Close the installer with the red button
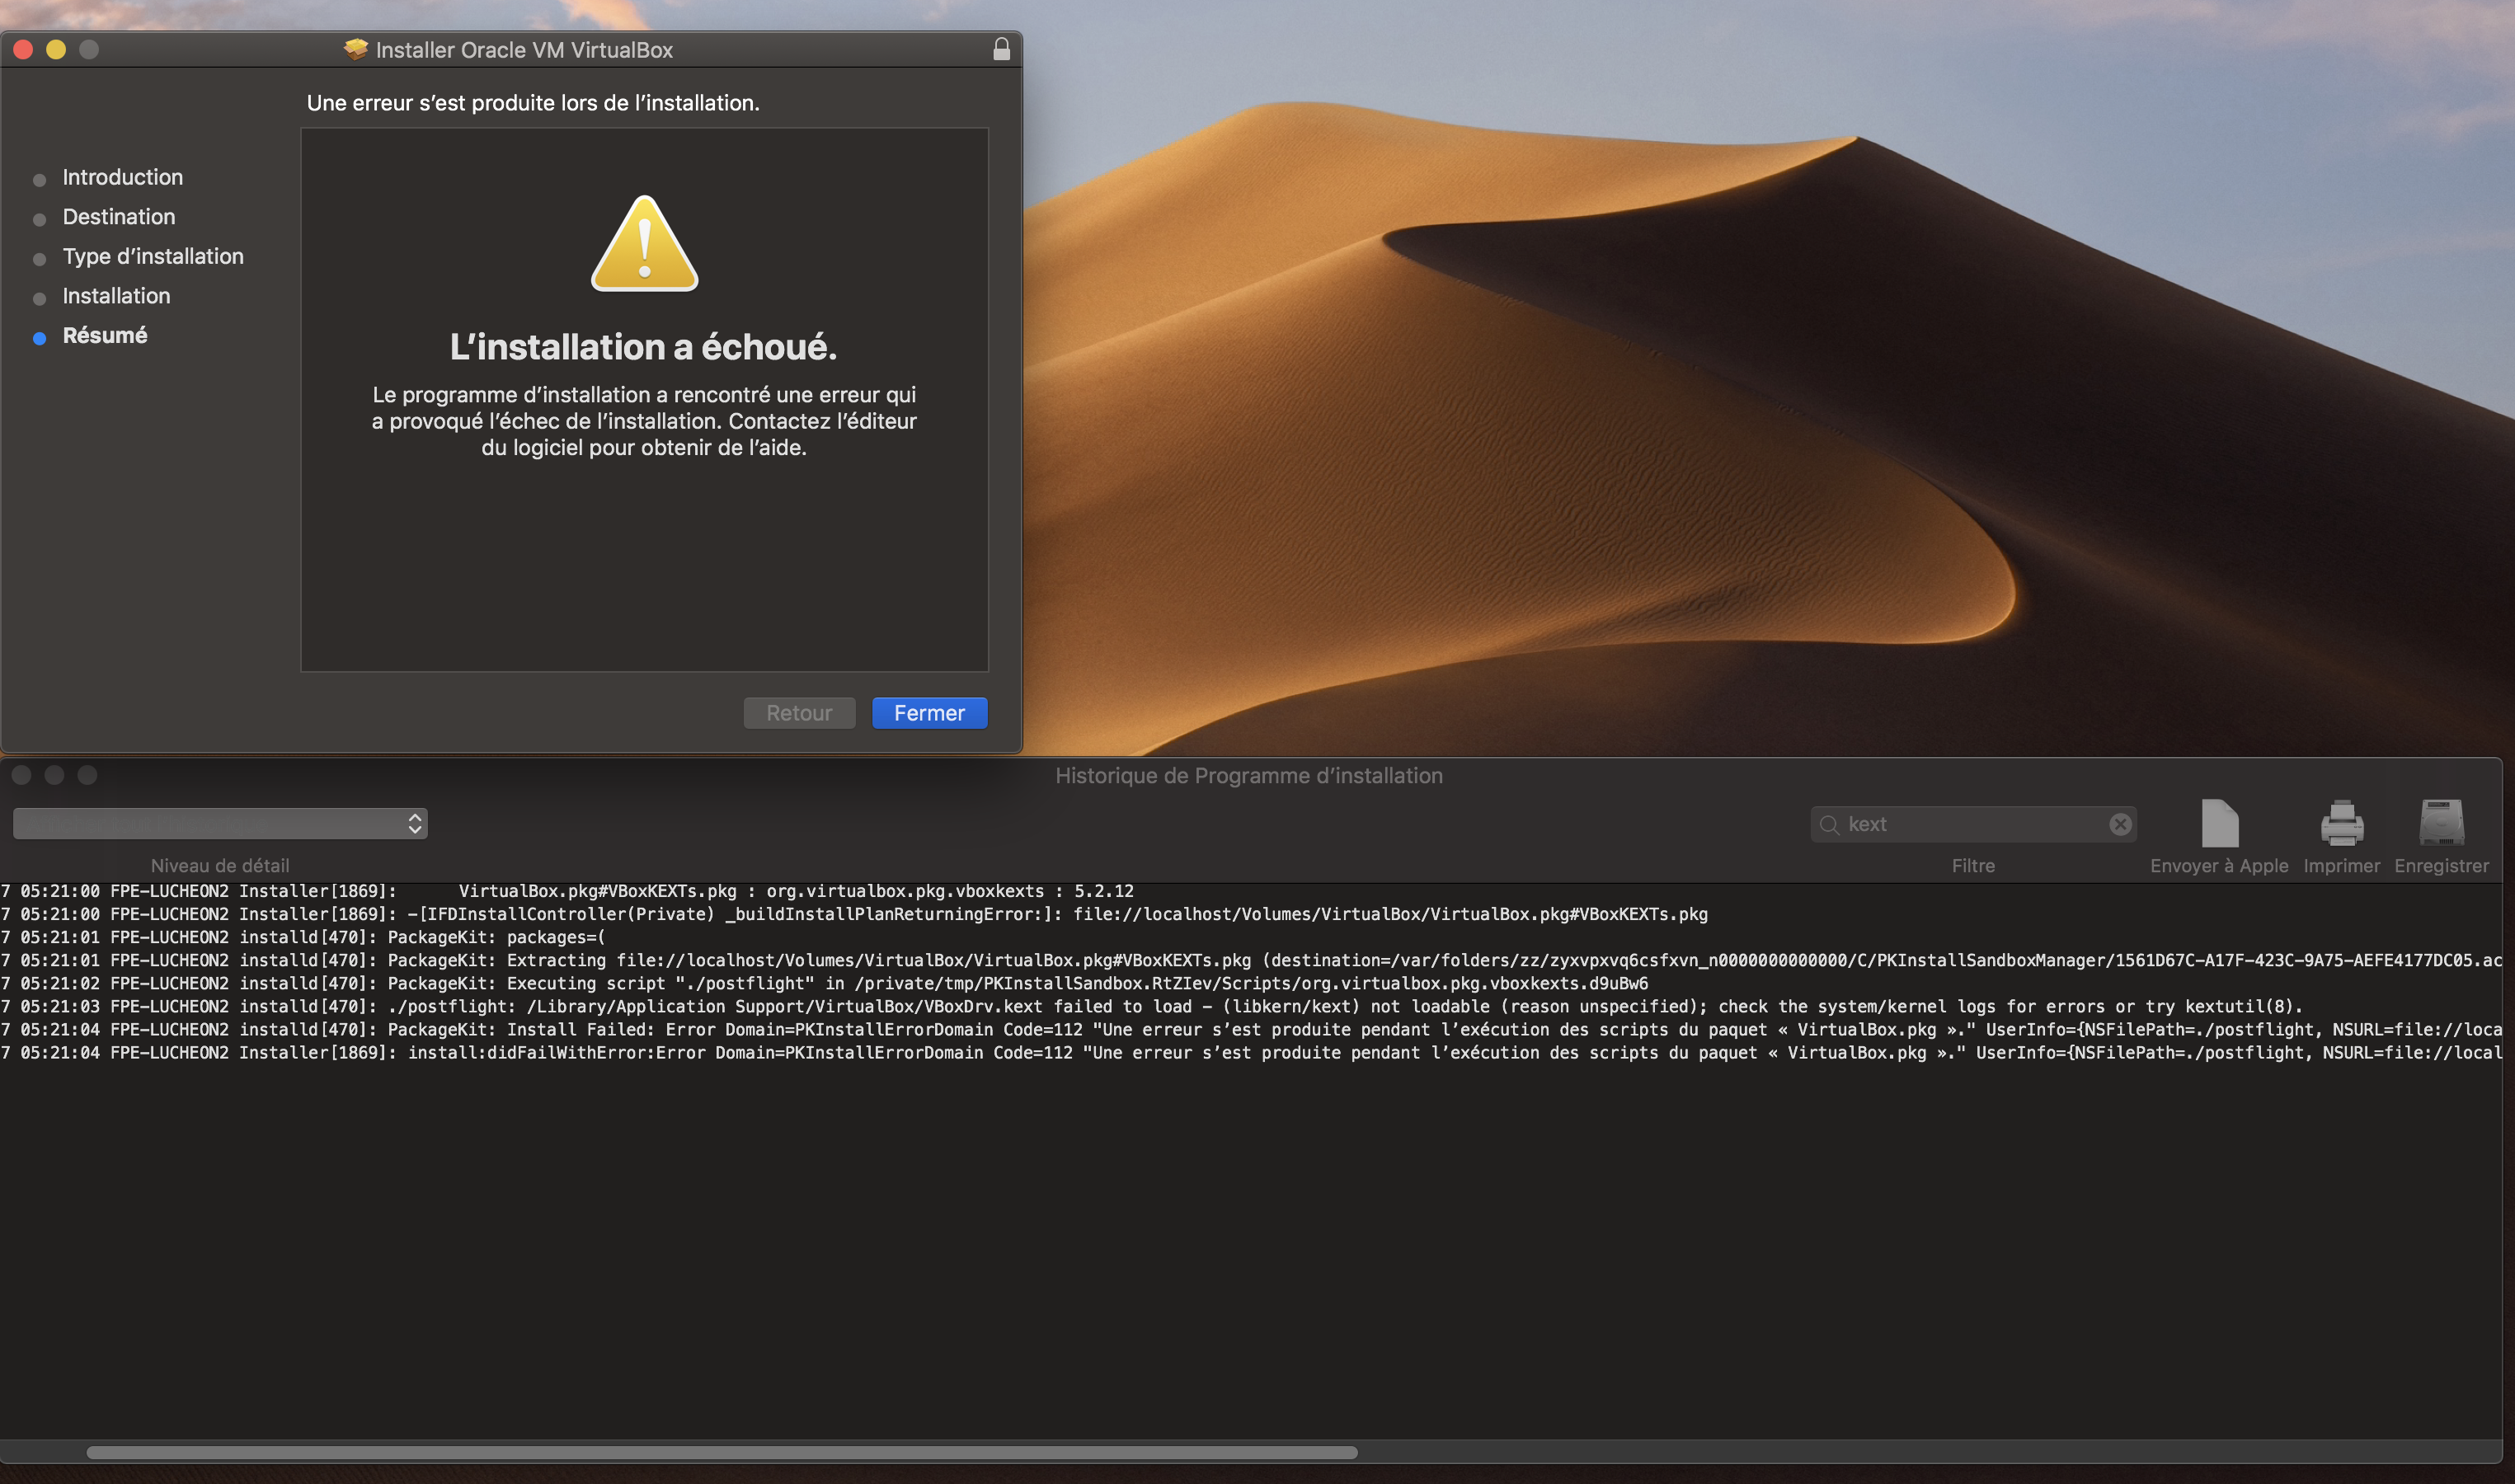 pos(23,49)
